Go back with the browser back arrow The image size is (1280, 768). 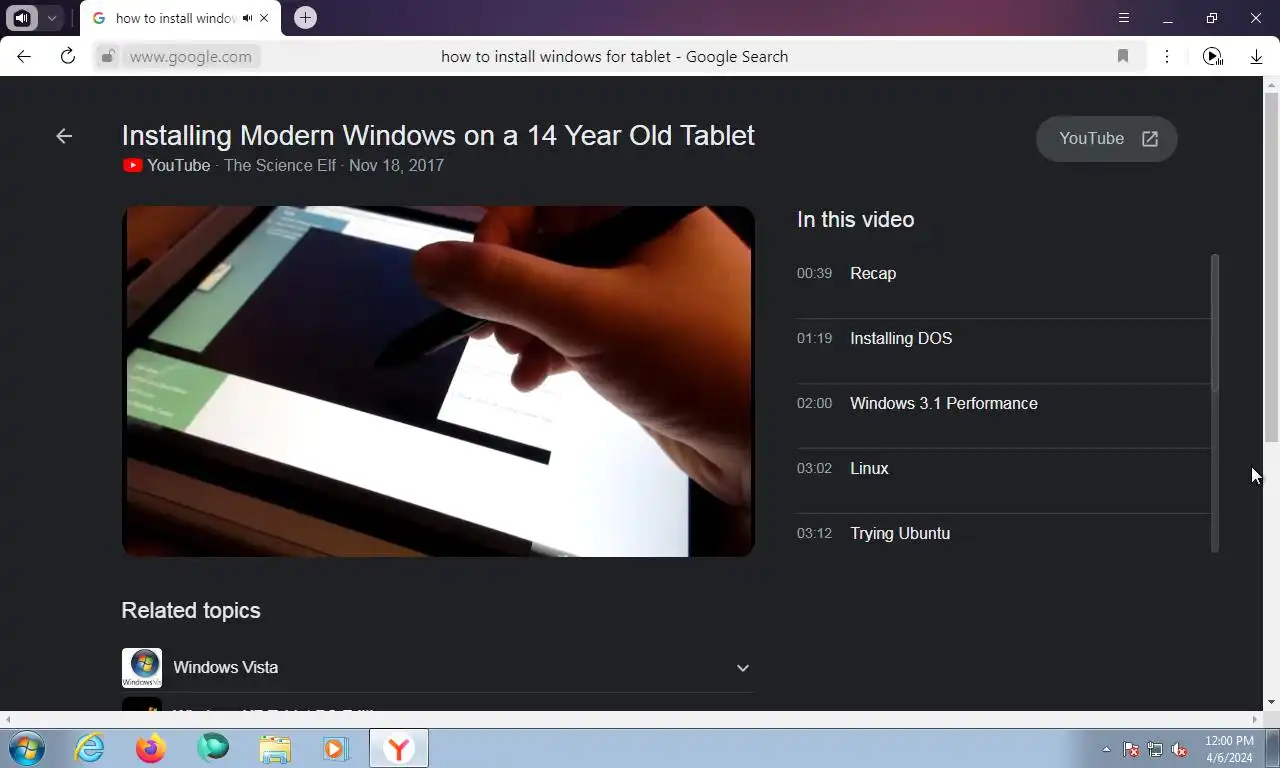(x=24, y=56)
